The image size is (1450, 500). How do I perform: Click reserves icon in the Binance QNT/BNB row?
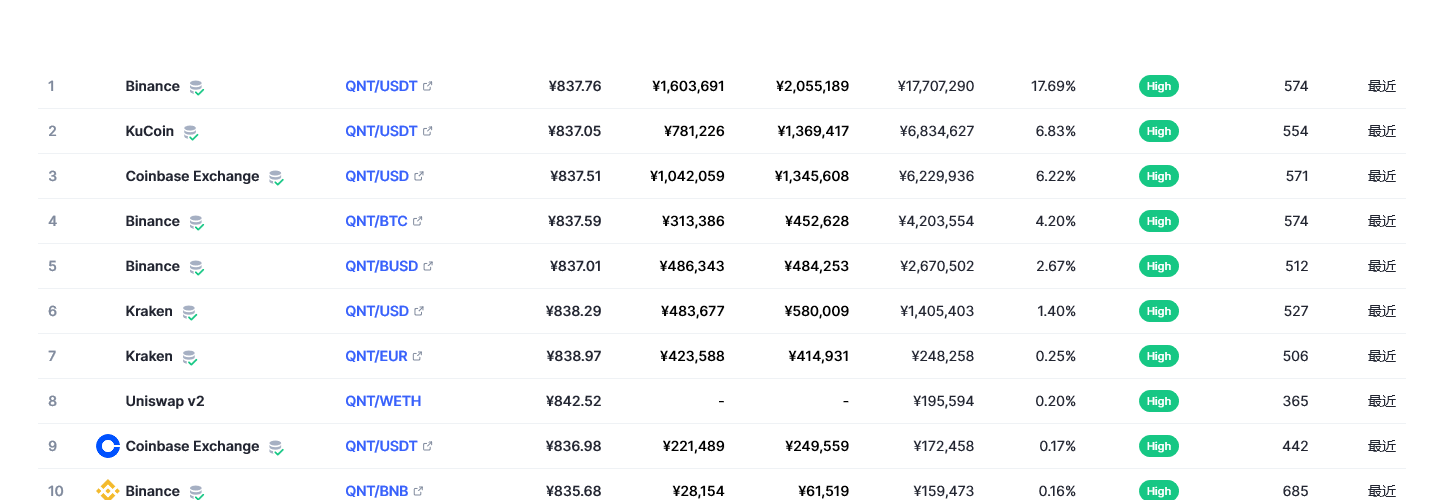pos(197,492)
